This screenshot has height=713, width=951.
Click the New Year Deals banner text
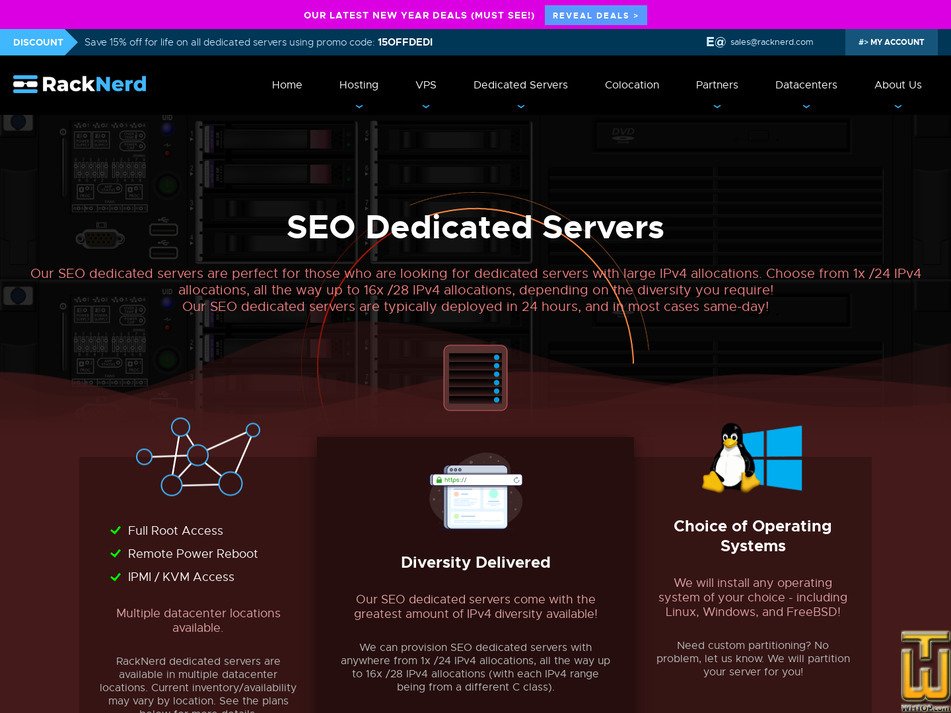point(419,15)
